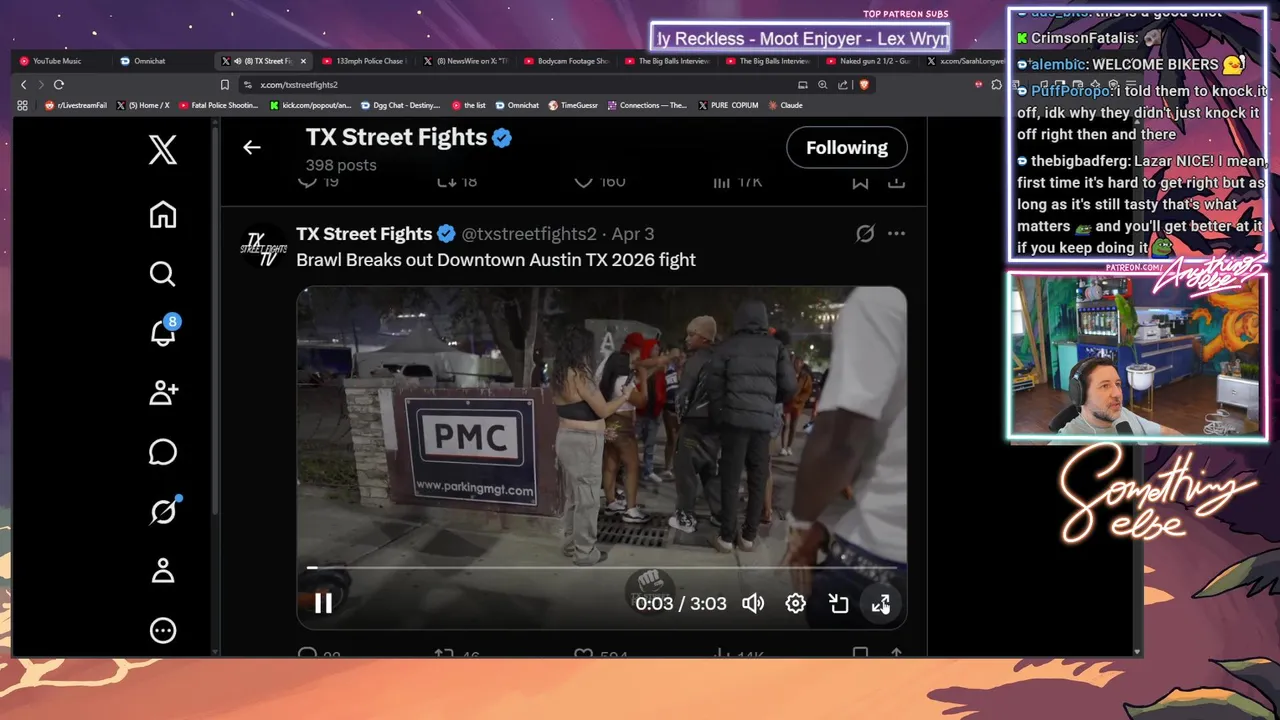Click the share icon in address bar

(x=844, y=85)
